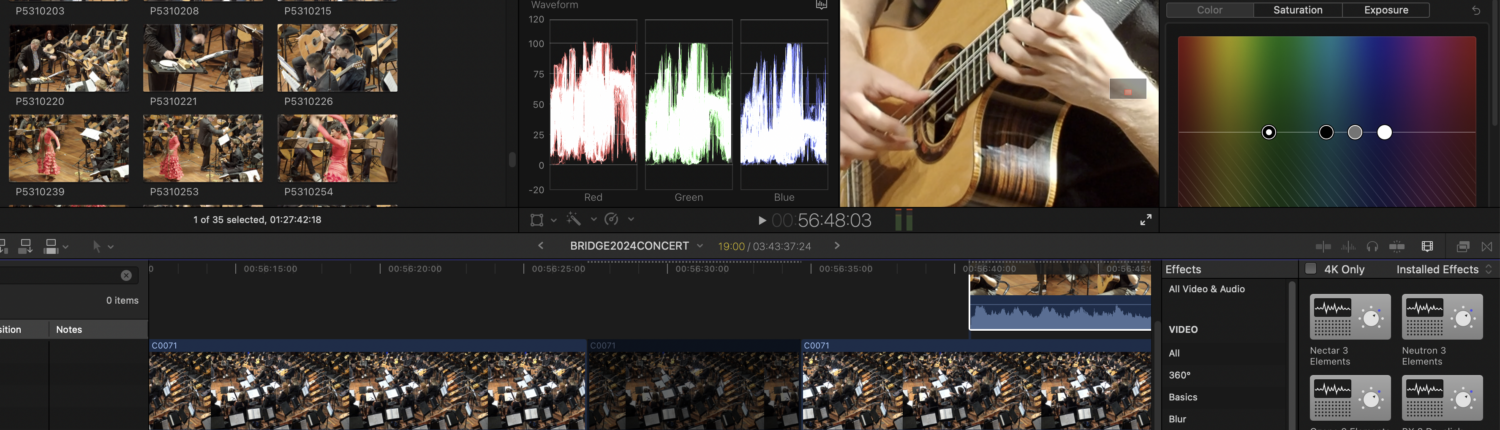
Task: Select the 360° effects category
Action: click(1180, 375)
